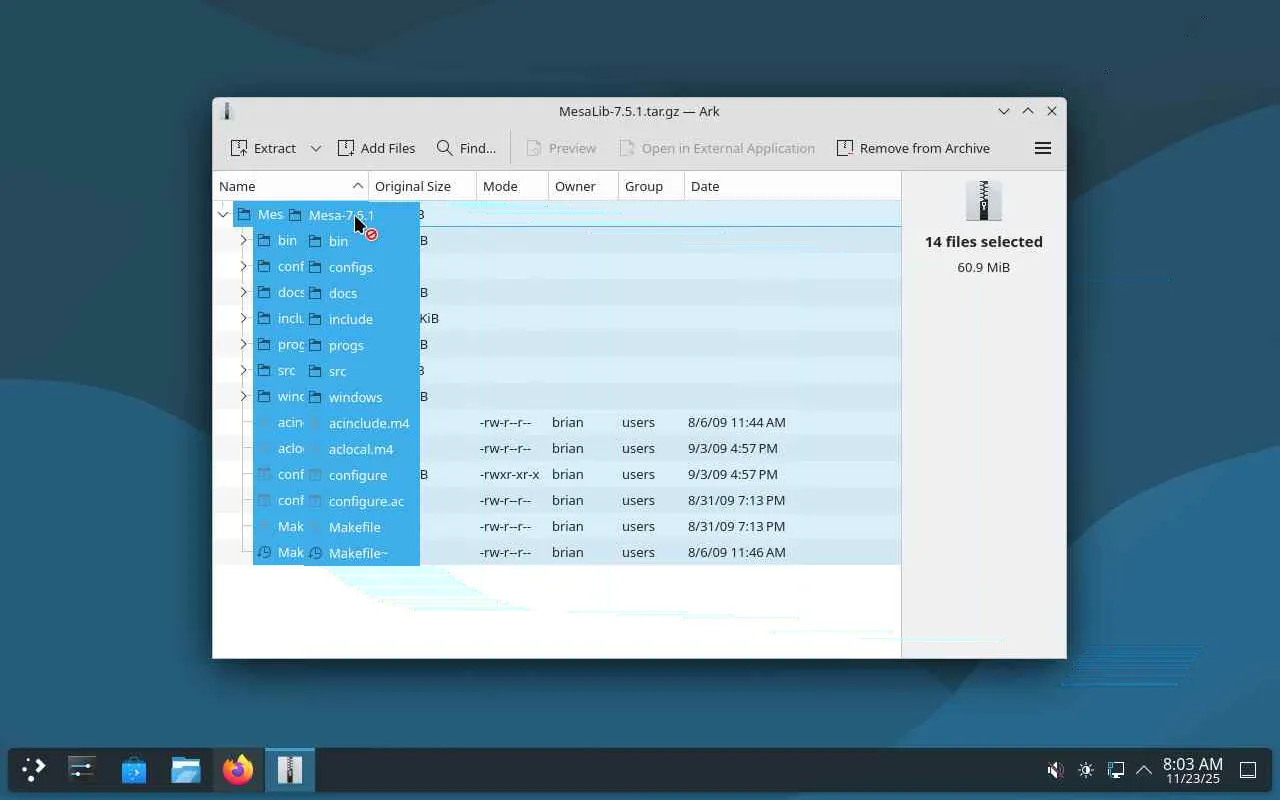Open the Find... search tool
Screen dimensions: 1280x800
click(466, 148)
